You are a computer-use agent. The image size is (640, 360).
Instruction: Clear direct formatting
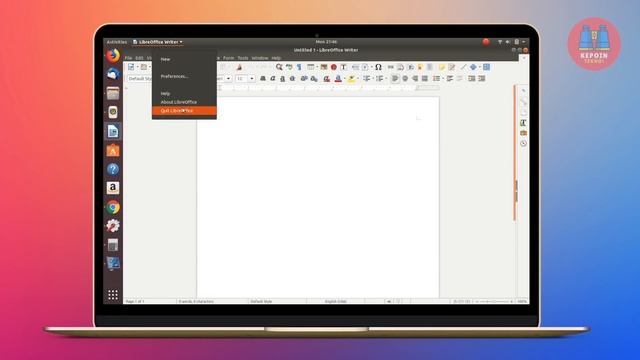(327, 78)
